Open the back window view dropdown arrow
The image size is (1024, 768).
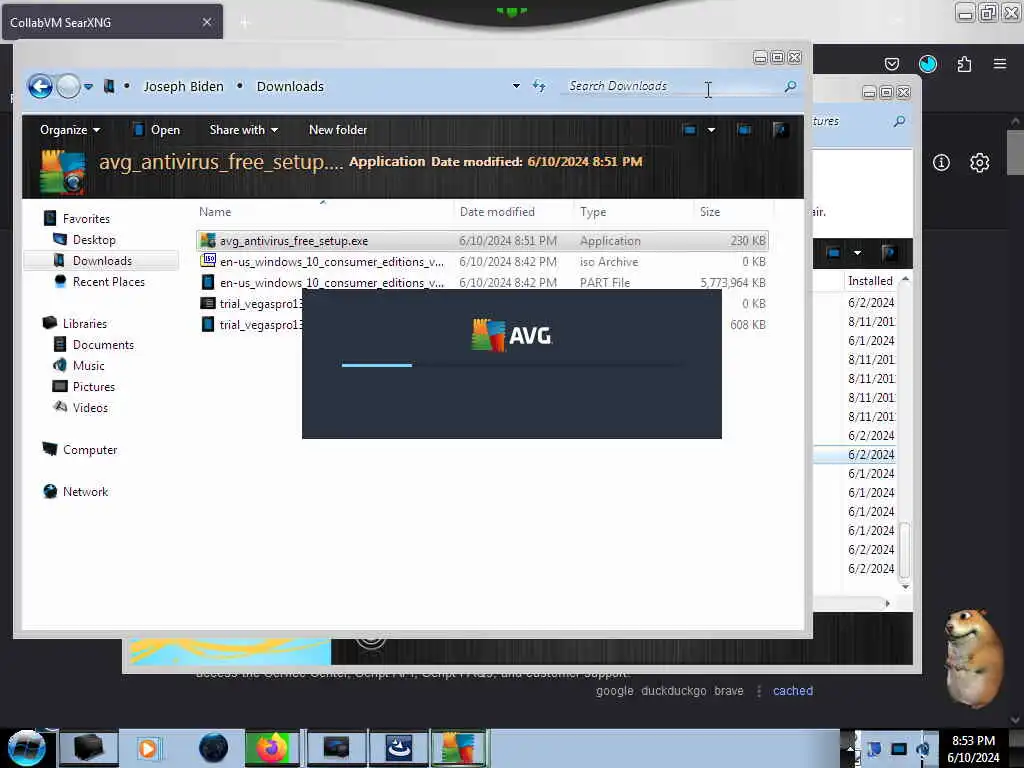click(857, 253)
